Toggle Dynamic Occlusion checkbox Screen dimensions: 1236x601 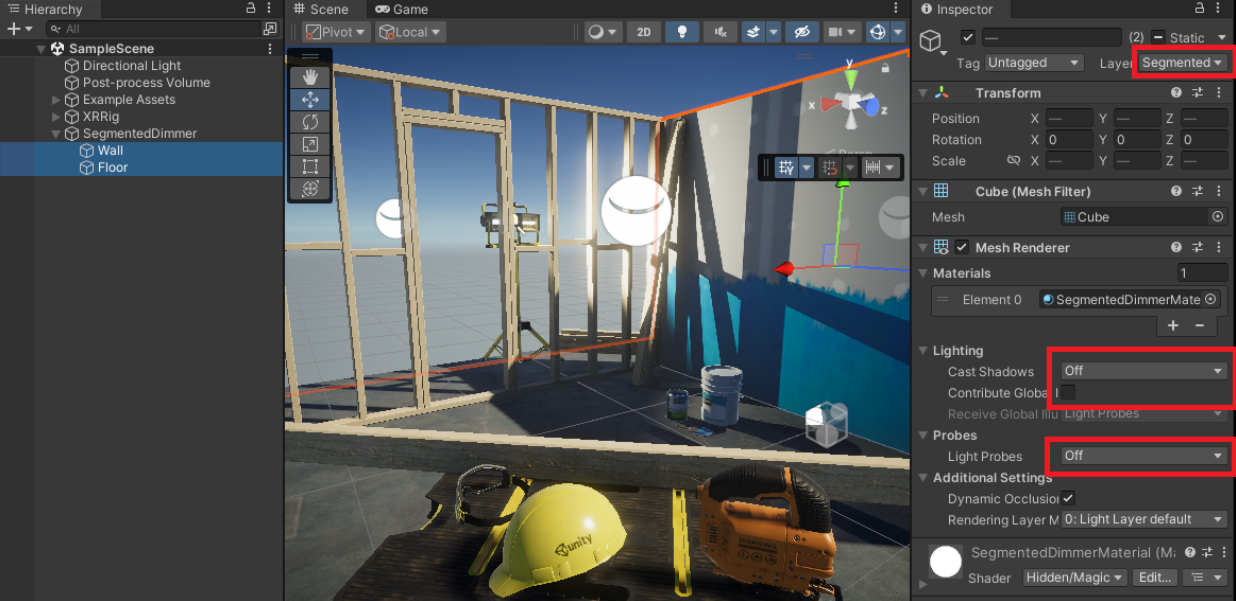pos(1068,498)
